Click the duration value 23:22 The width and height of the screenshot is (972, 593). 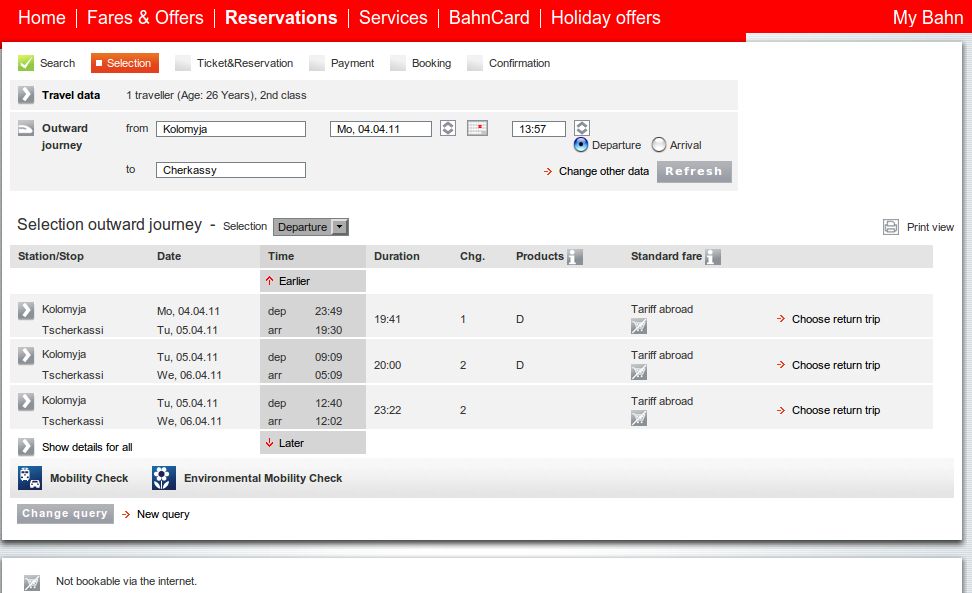387,410
